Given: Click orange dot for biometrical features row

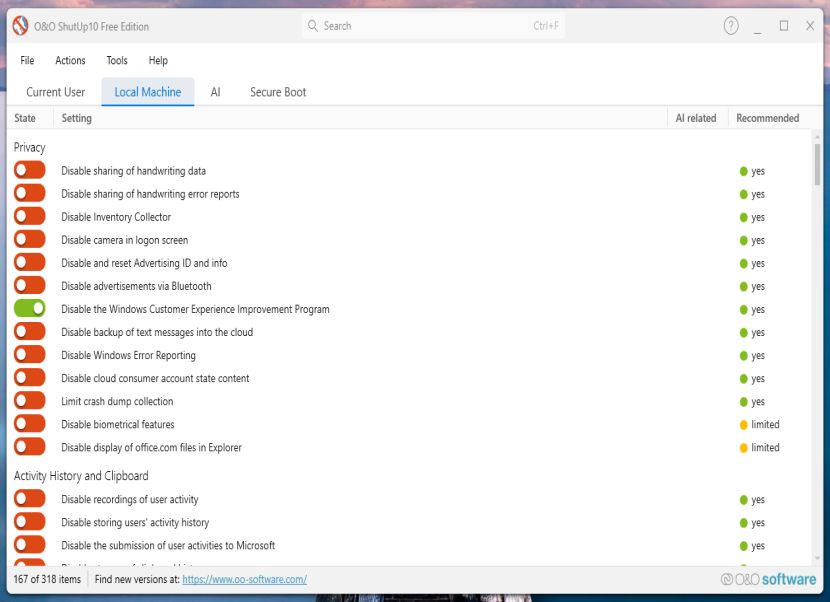Looking at the screenshot, I should [743, 425].
